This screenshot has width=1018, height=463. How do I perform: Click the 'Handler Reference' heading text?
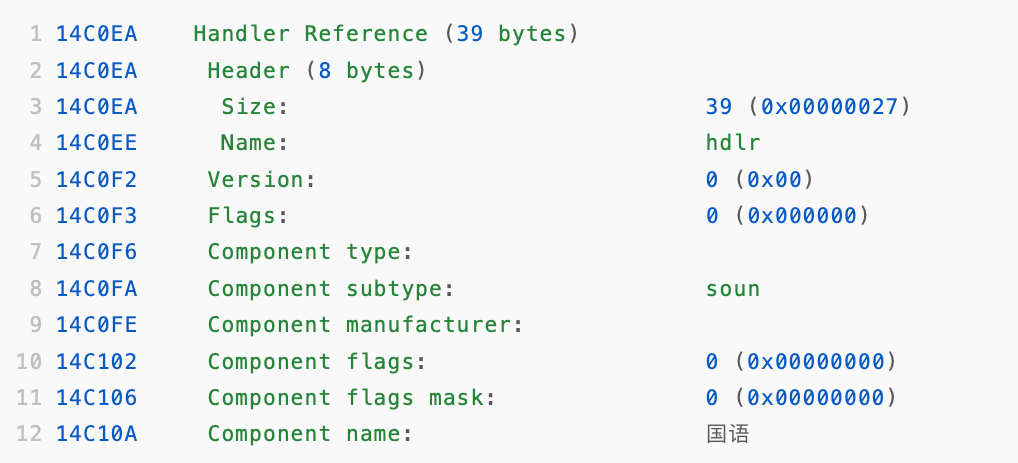310,34
